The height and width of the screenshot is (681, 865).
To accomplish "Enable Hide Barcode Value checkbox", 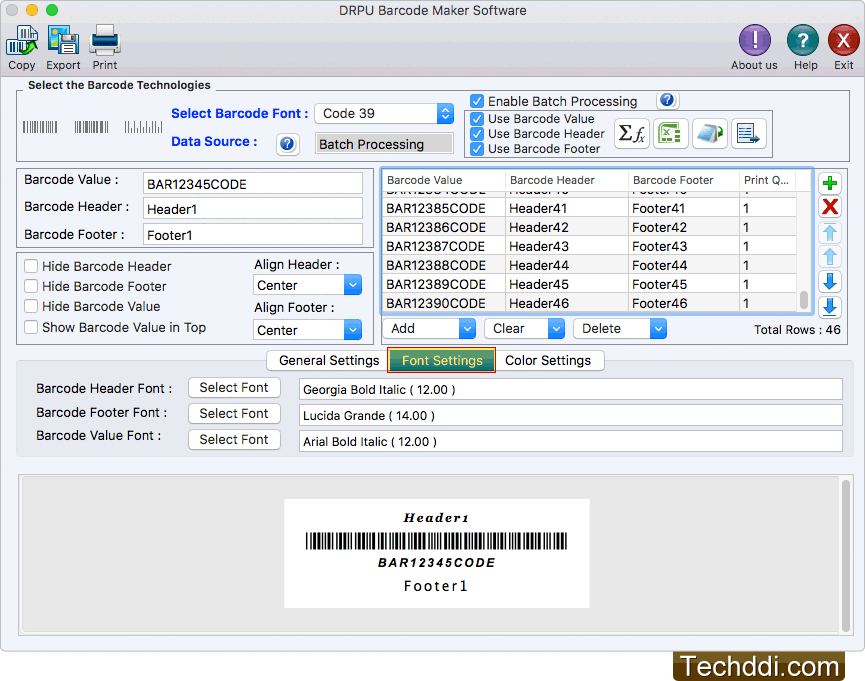I will click(x=31, y=306).
